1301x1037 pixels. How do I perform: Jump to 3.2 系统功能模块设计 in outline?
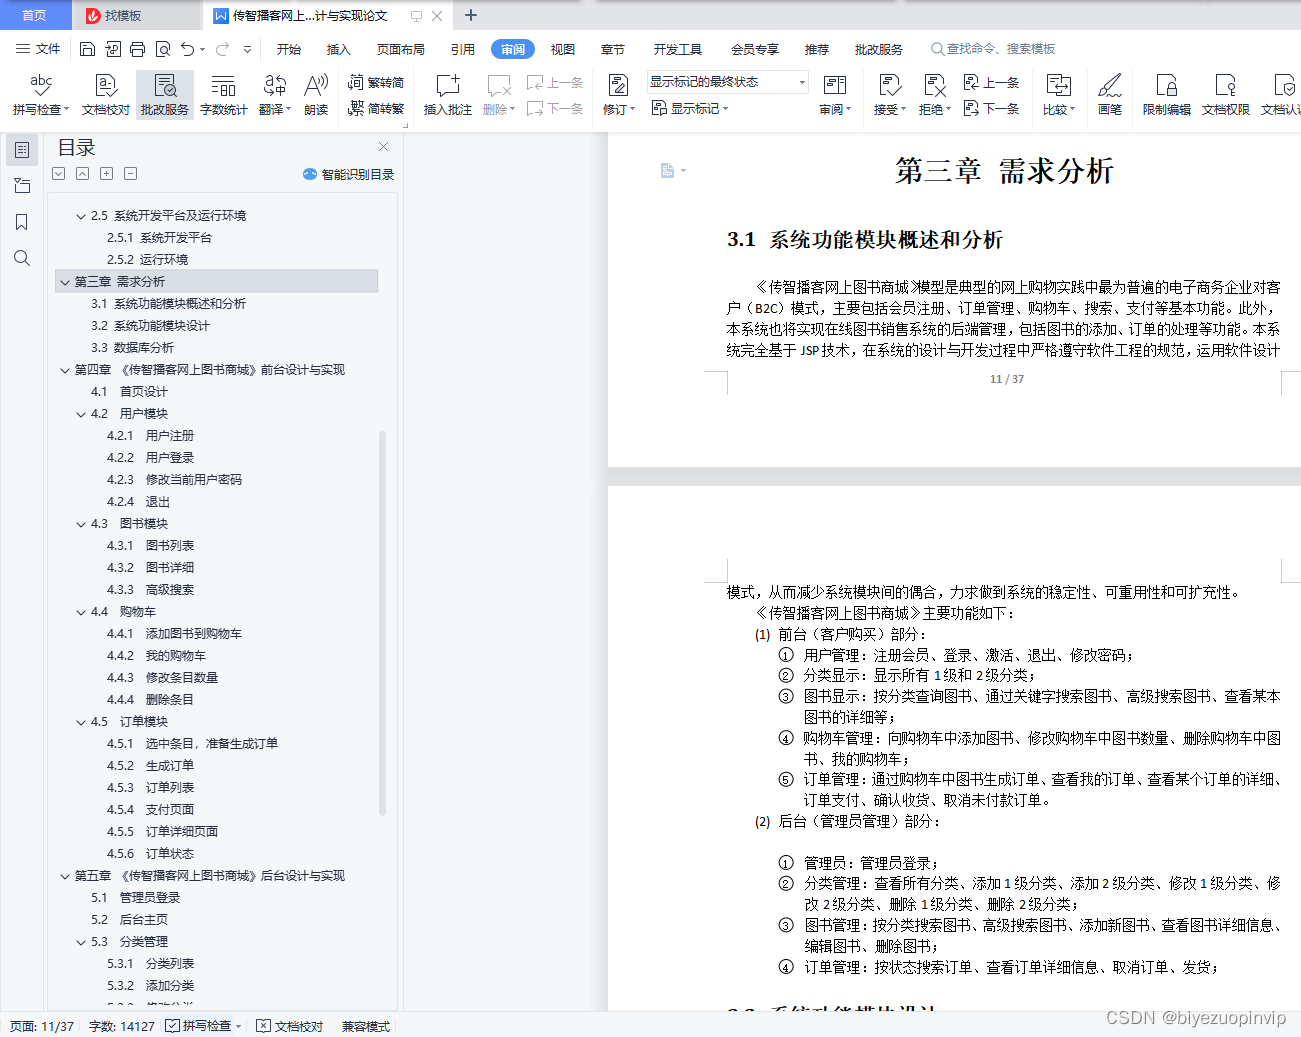(x=150, y=326)
